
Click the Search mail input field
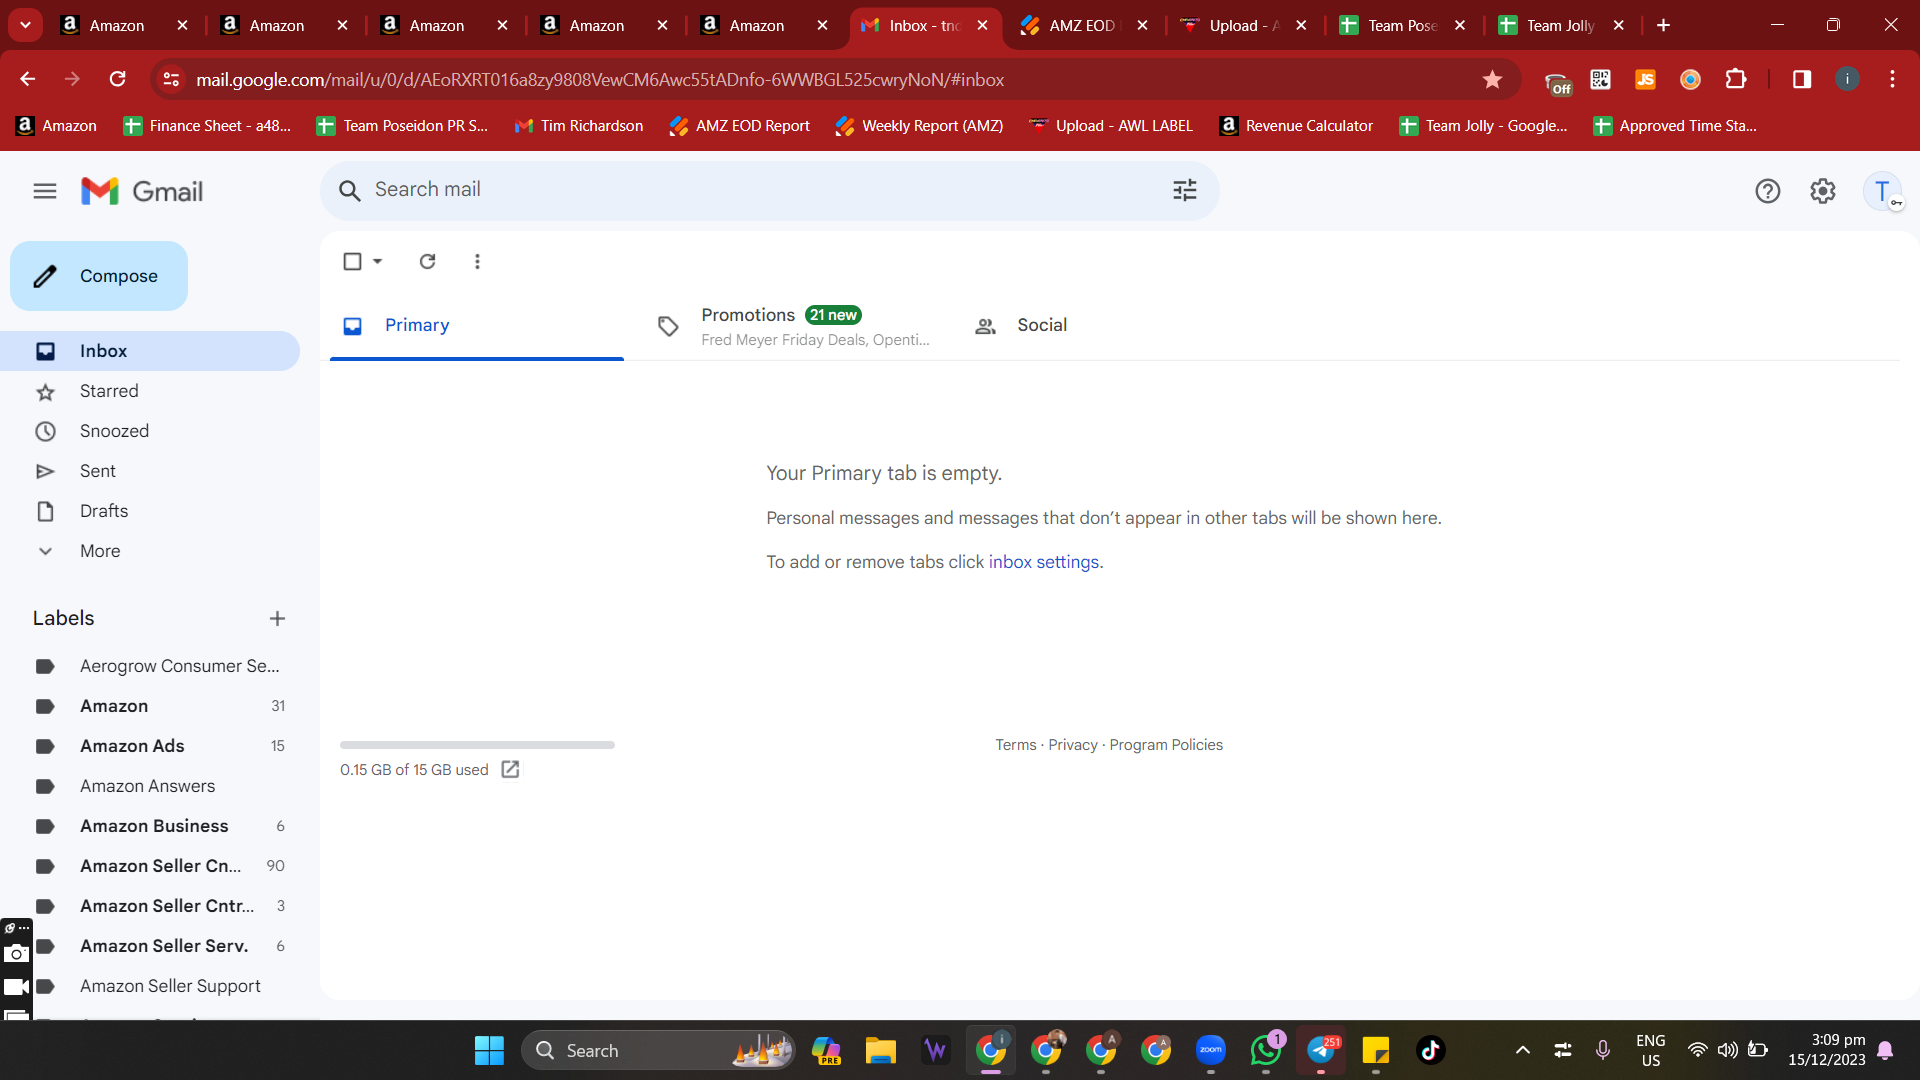click(769, 190)
